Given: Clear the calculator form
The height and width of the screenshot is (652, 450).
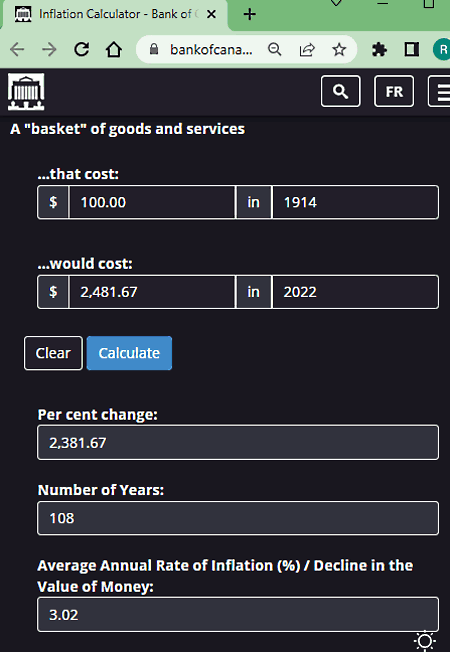Looking at the screenshot, I should (53, 353).
